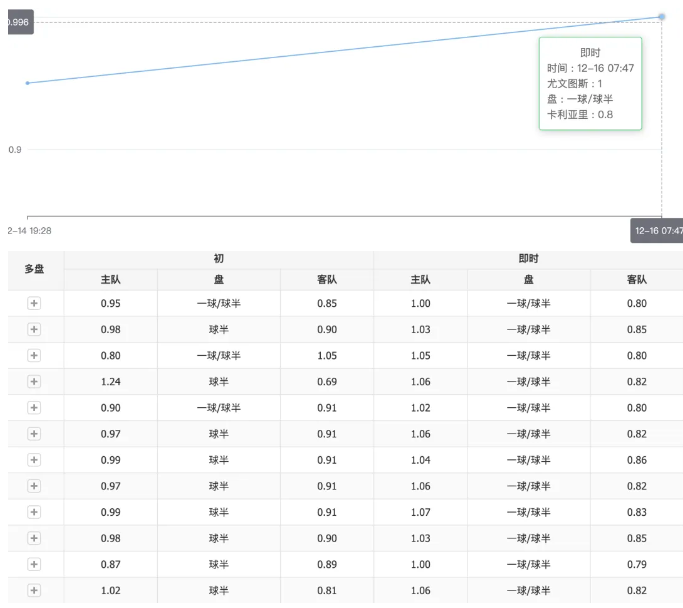683x608 pixels.
Task: Click the plus icon for the 0.87 row
Action: (34, 564)
